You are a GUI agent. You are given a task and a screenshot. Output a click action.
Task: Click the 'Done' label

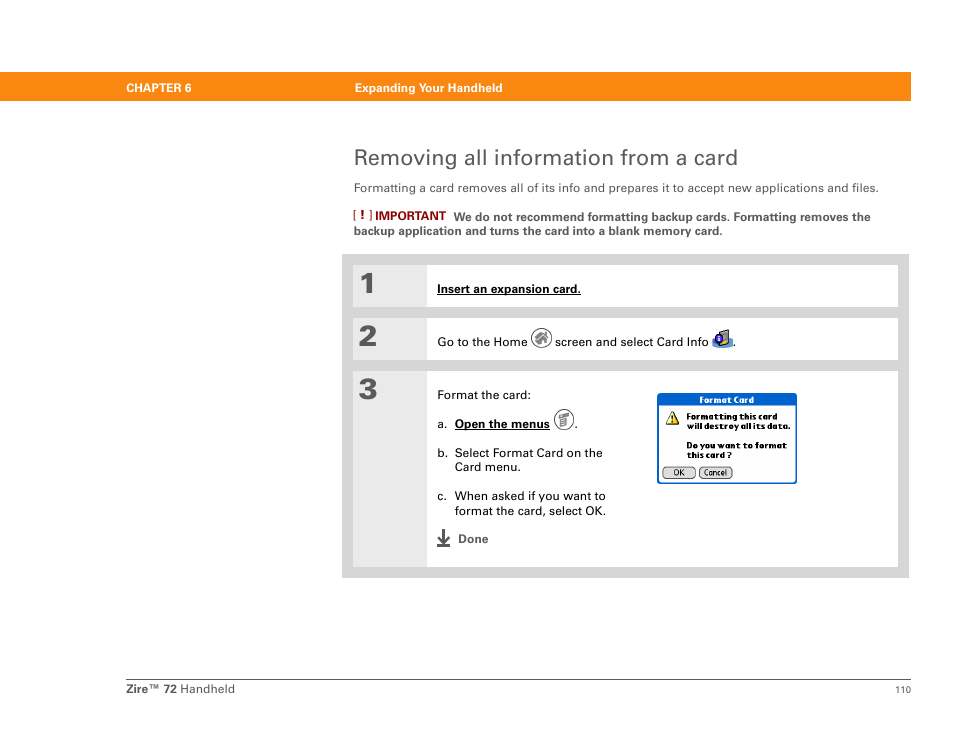(473, 539)
